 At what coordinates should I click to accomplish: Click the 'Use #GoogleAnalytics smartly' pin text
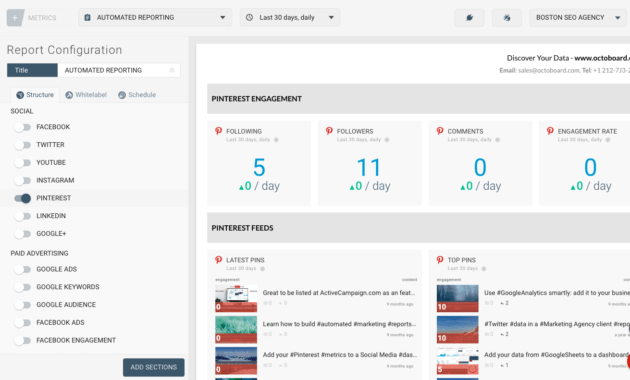[557, 293]
